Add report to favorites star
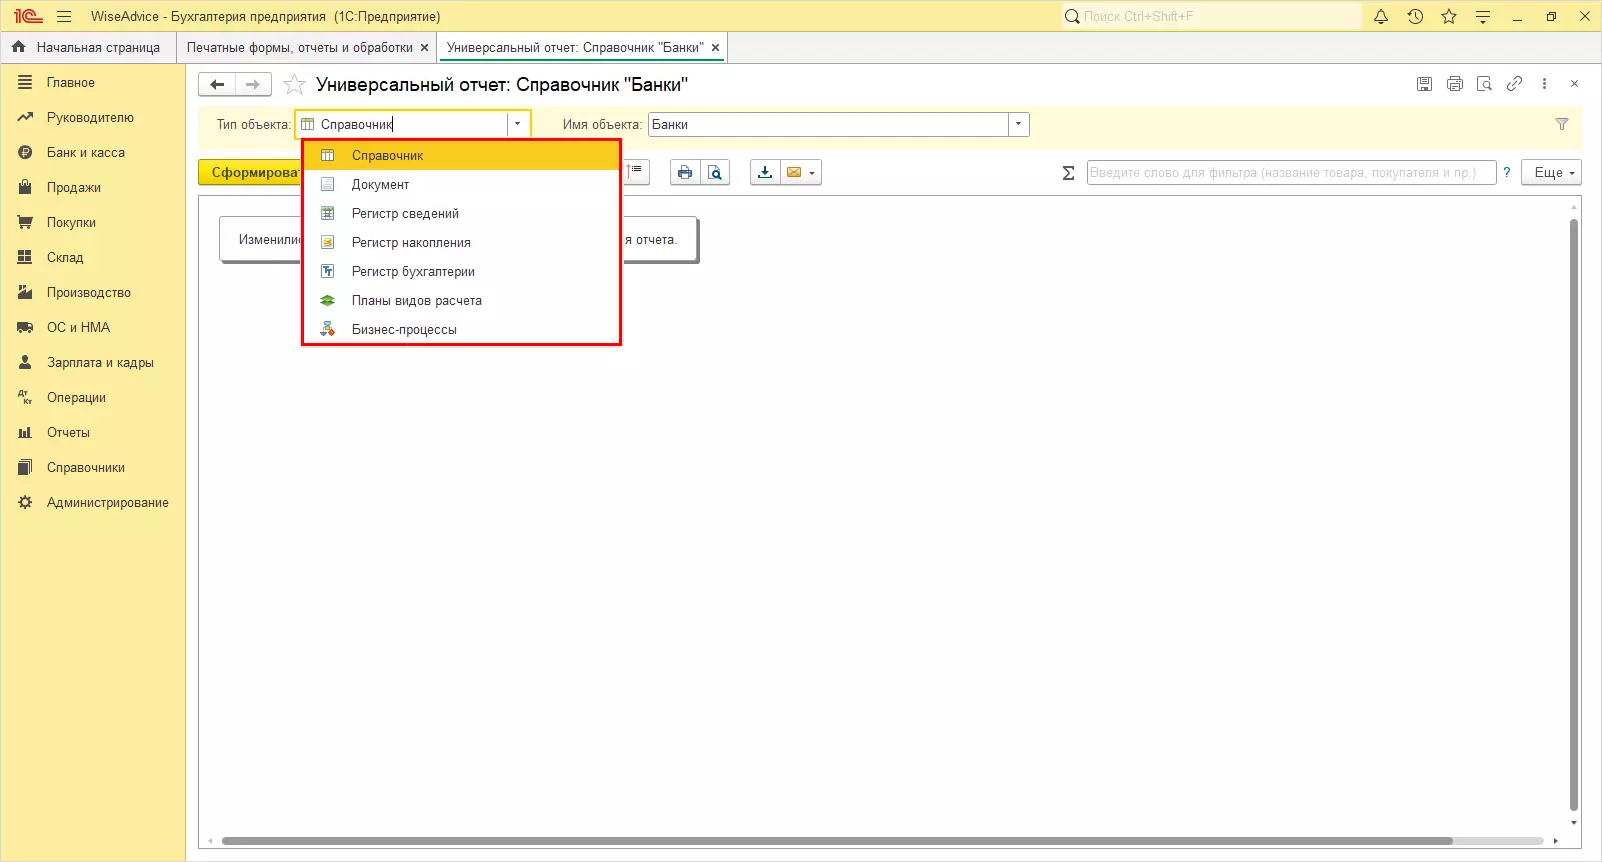The width and height of the screenshot is (1602, 862). (x=294, y=84)
